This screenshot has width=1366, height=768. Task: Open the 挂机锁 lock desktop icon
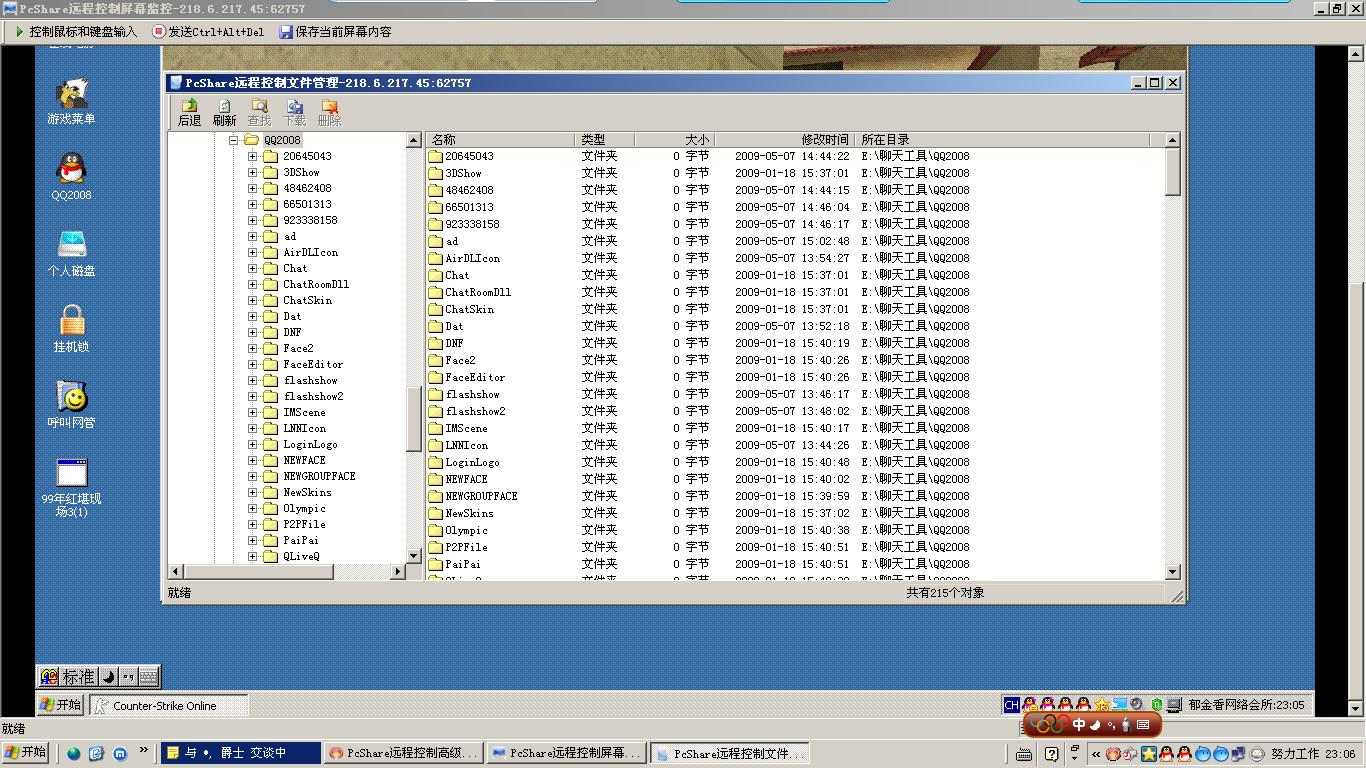coord(71,329)
